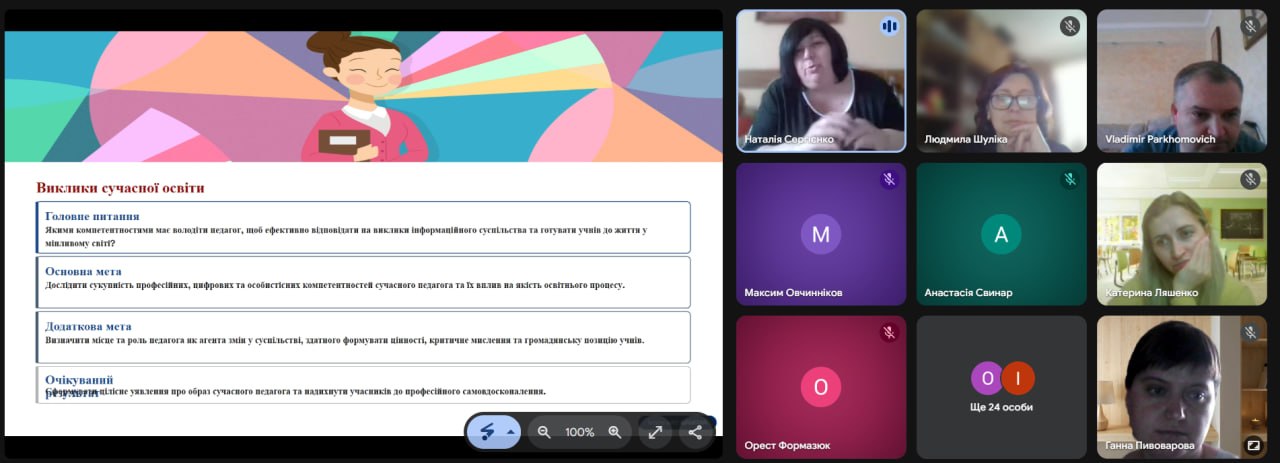Image resolution: width=1280 pixels, height=463 pixels.
Task: Click the share icon in presentation toolbar
Action: 695,432
